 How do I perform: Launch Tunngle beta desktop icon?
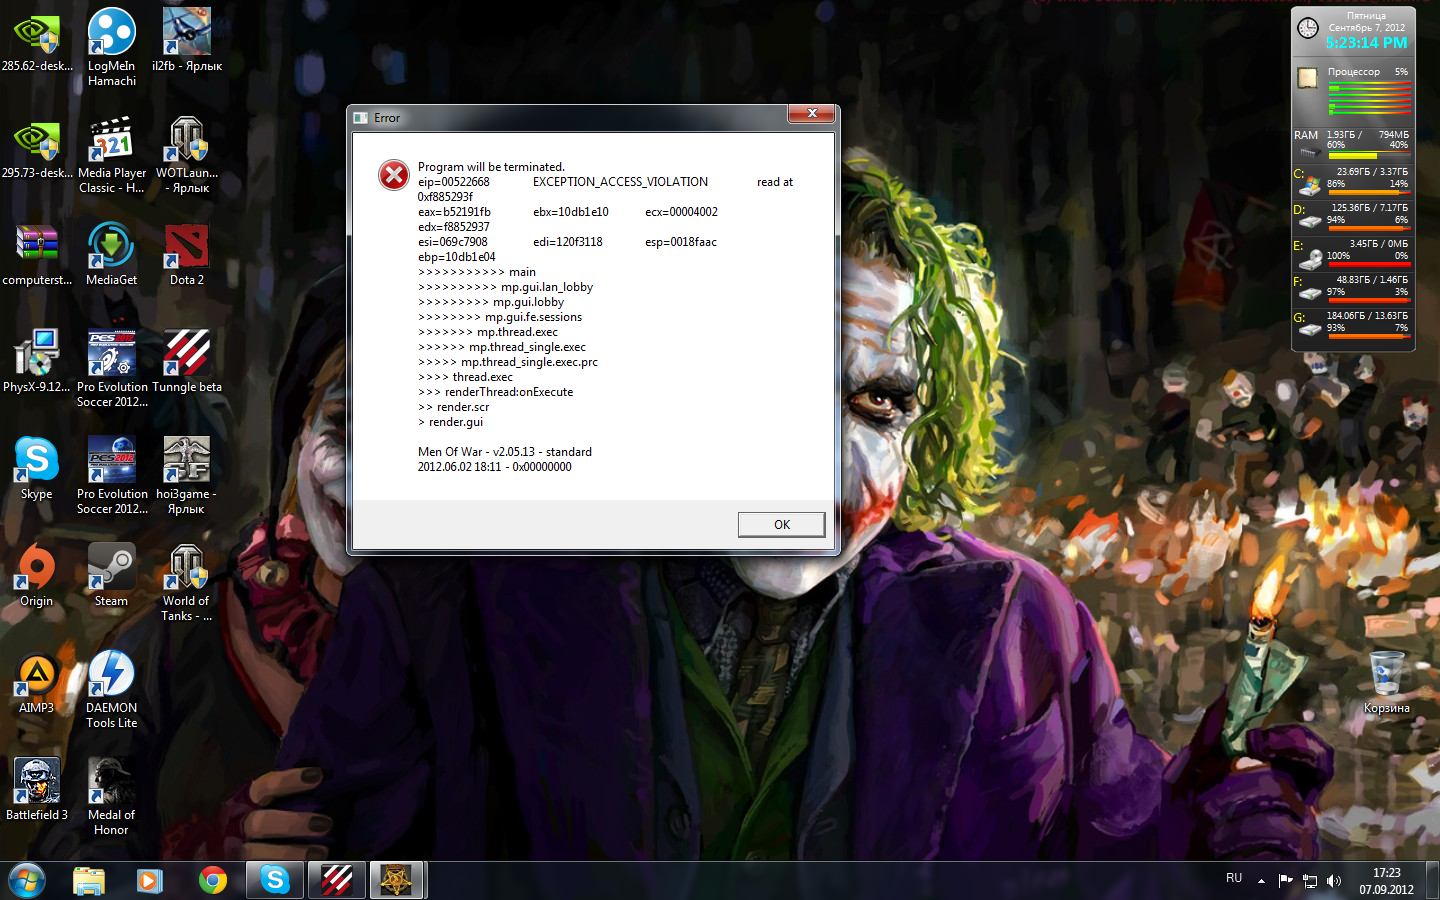click(187, 362)
